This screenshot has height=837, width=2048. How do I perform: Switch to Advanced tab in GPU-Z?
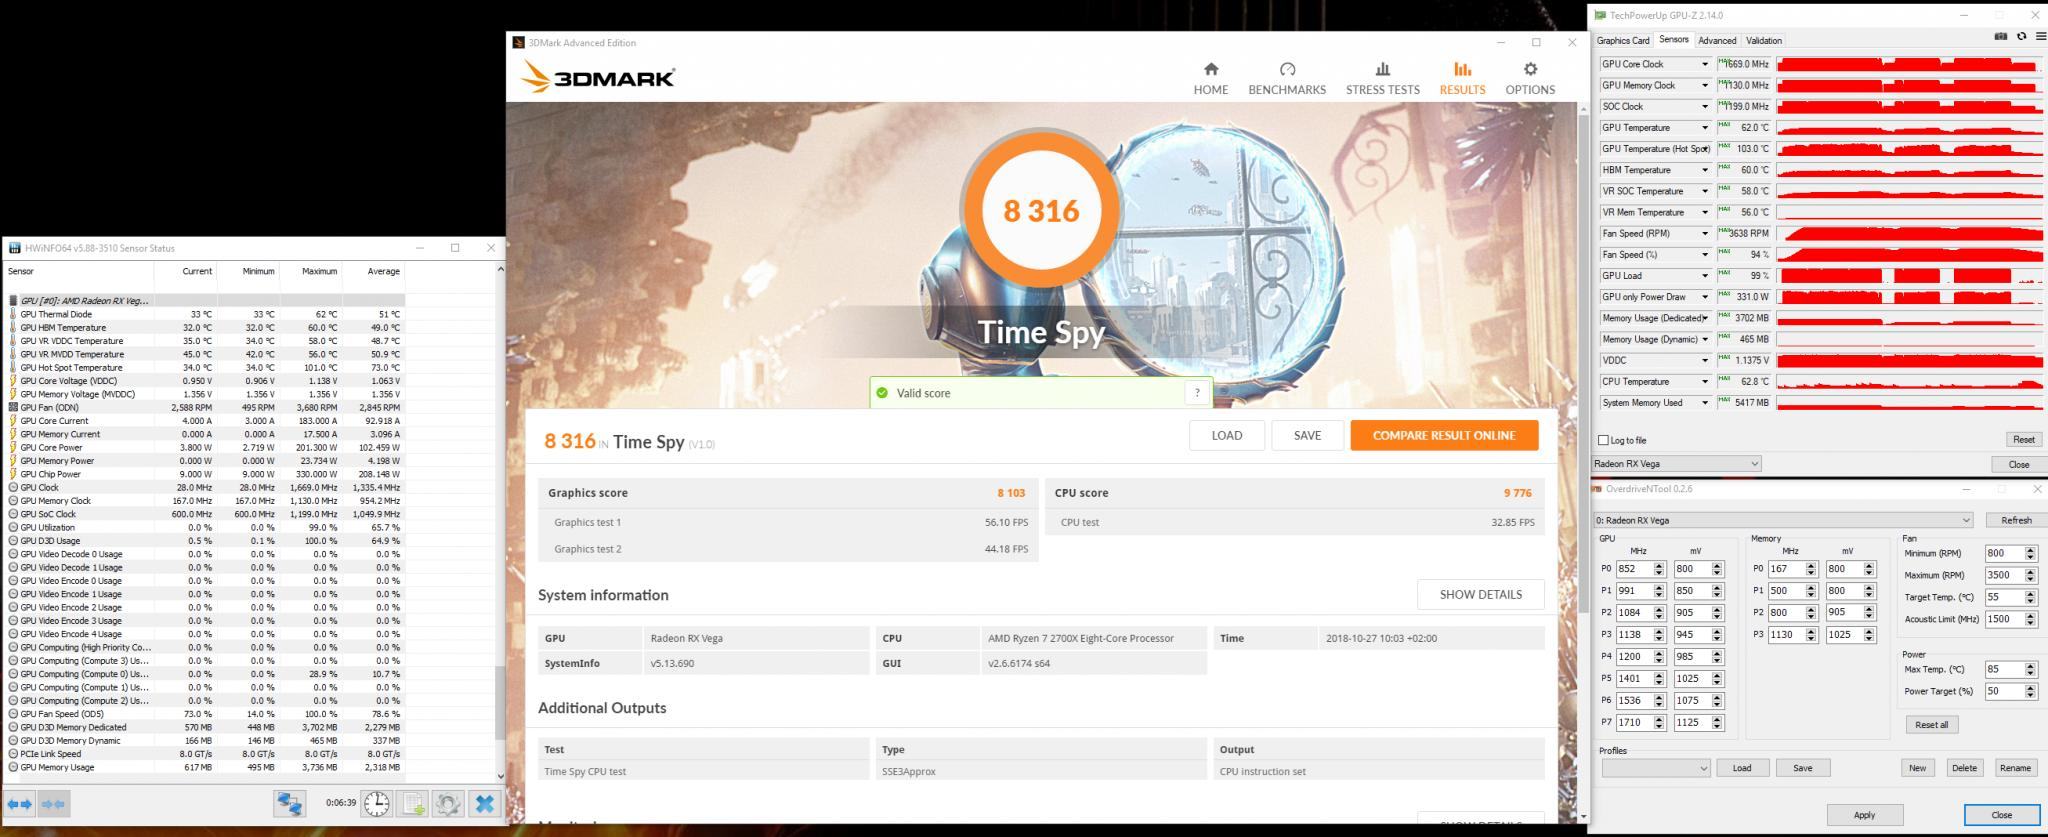1717,40
